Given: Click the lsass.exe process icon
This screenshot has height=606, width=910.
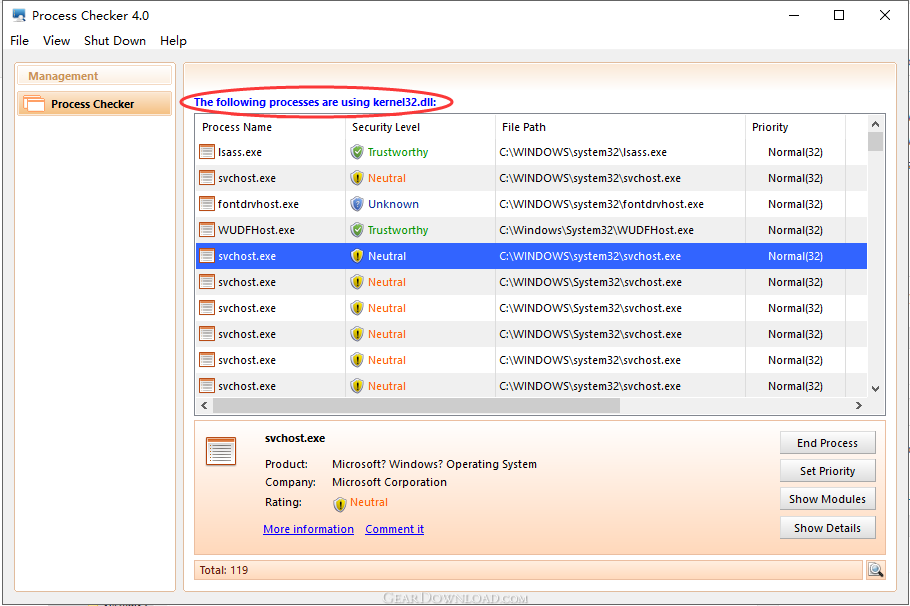Looking at the screenshot, I should click(207, 152).
